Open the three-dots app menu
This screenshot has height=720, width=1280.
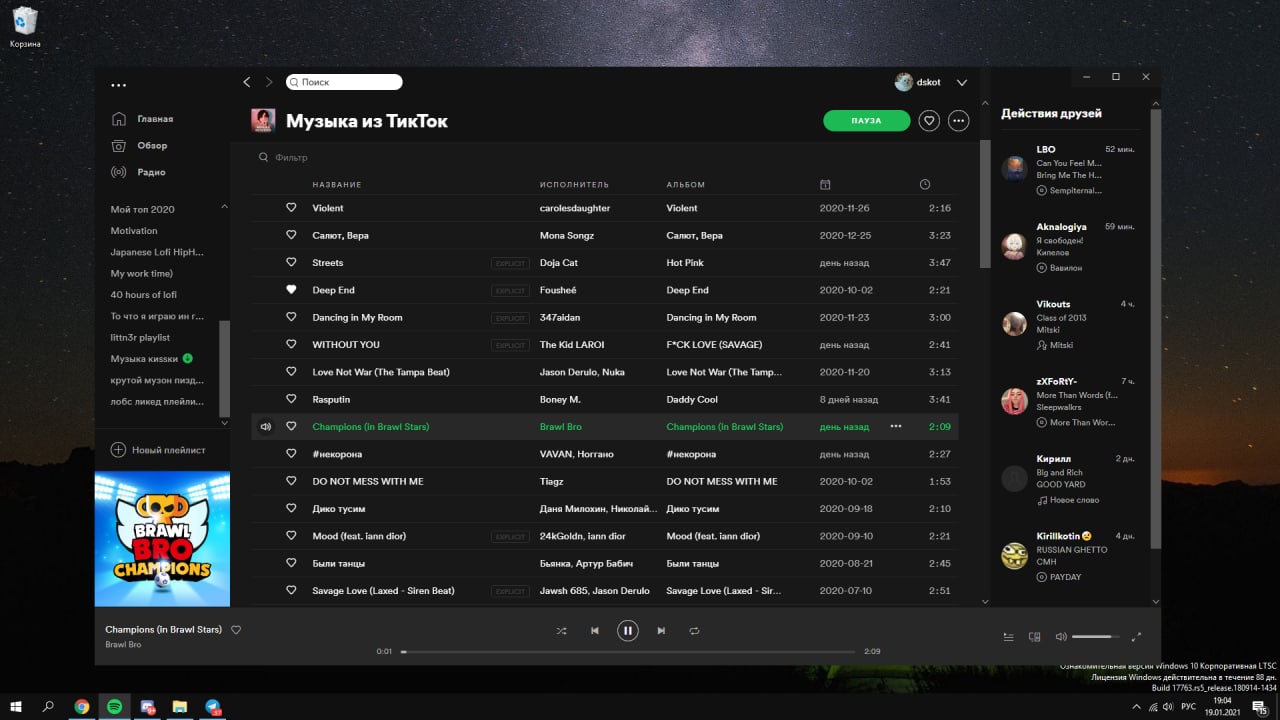(119, 86)
